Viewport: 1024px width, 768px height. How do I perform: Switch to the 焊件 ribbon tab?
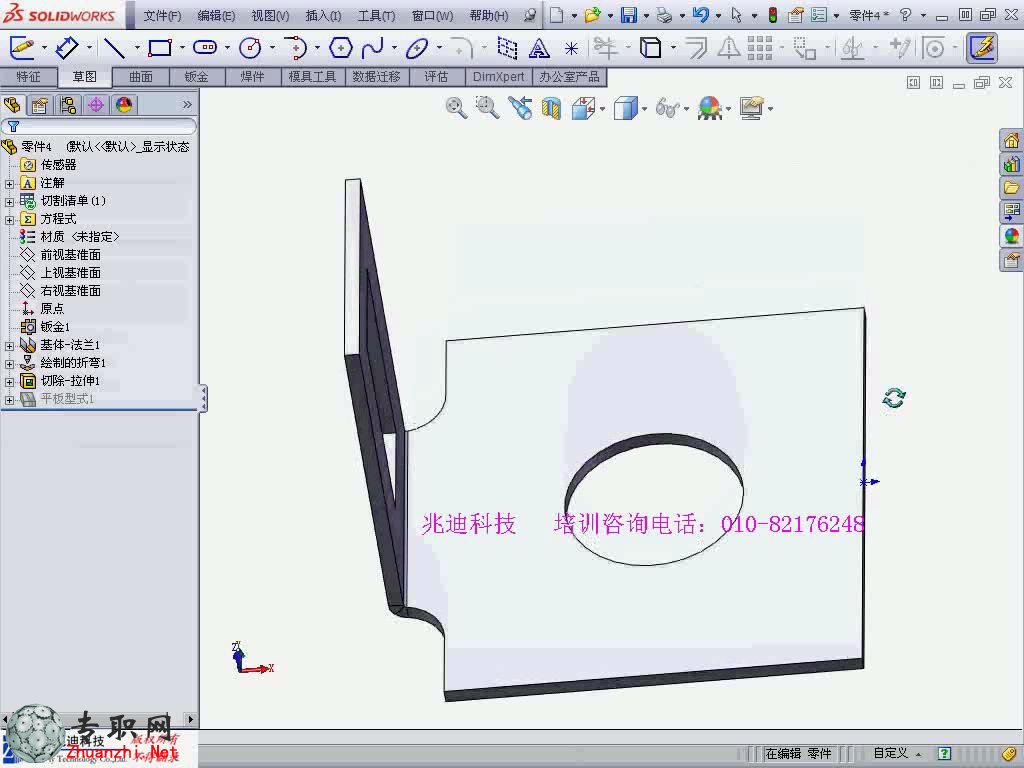[x=252, y=77]
